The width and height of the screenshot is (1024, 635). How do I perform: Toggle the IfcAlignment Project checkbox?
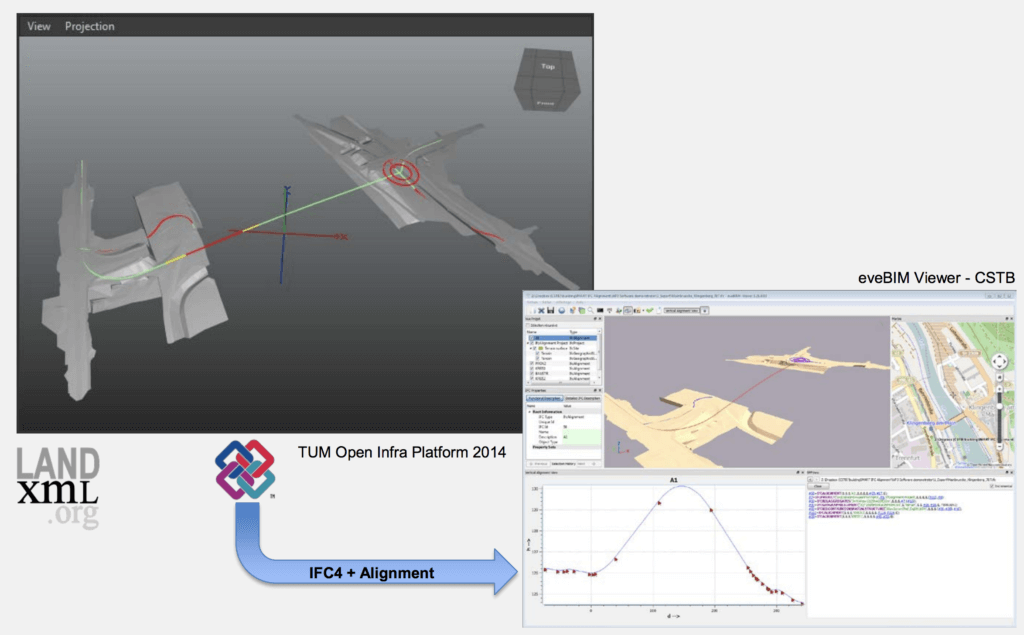tap(532, 343)
